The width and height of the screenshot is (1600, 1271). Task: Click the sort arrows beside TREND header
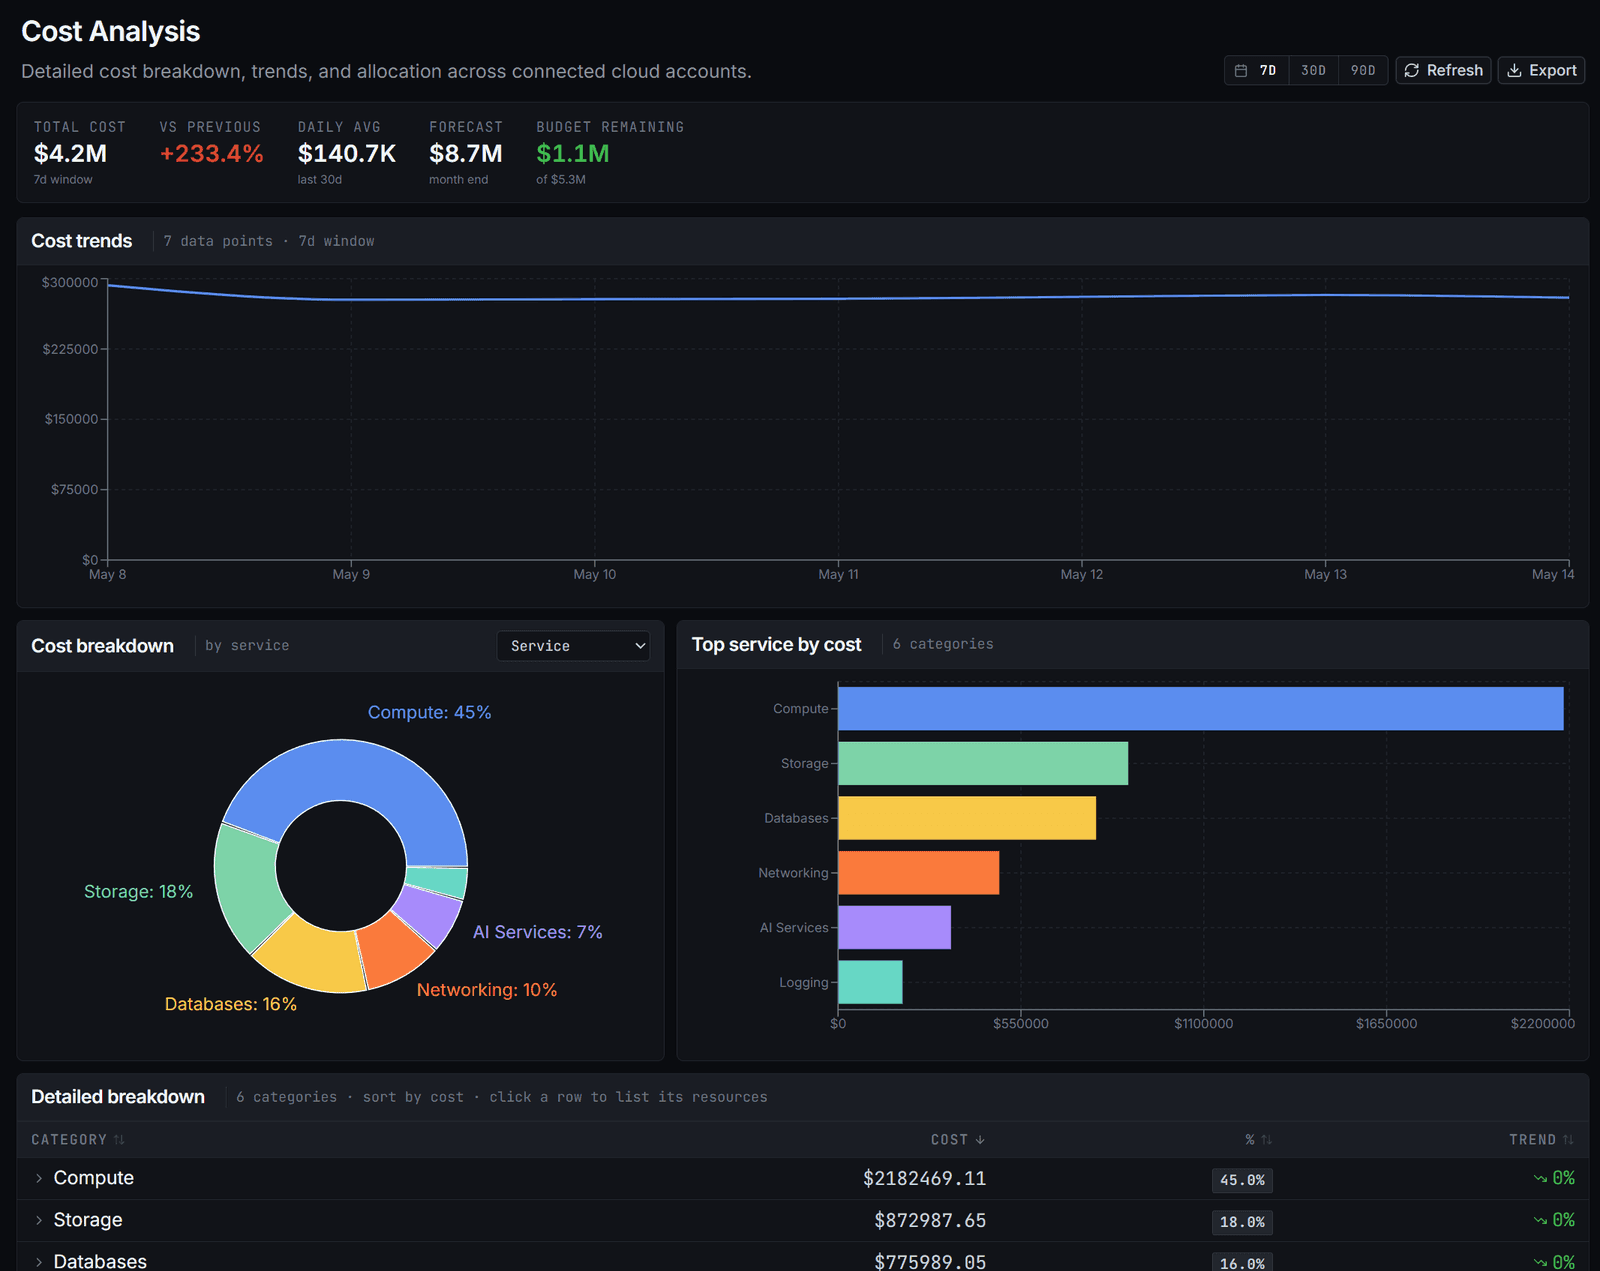[x=1568, y=1140]
